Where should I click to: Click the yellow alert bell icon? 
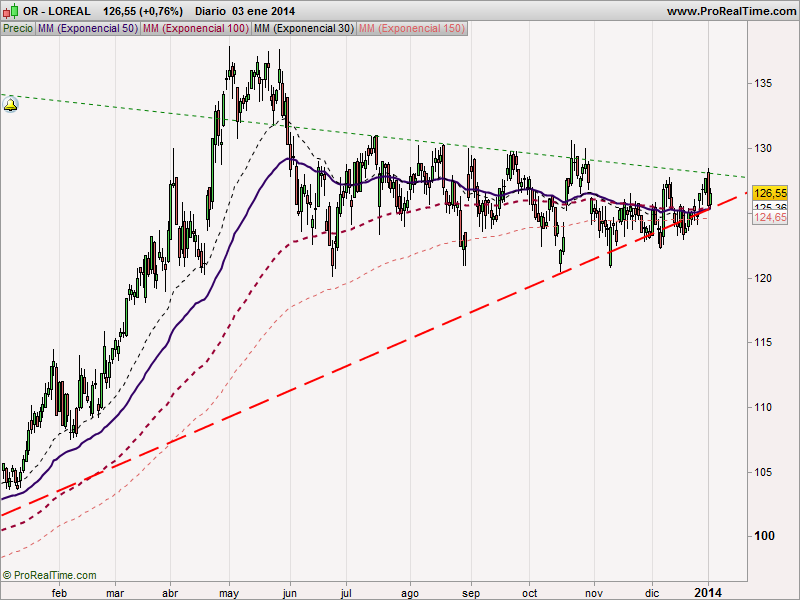coord(10,105)
